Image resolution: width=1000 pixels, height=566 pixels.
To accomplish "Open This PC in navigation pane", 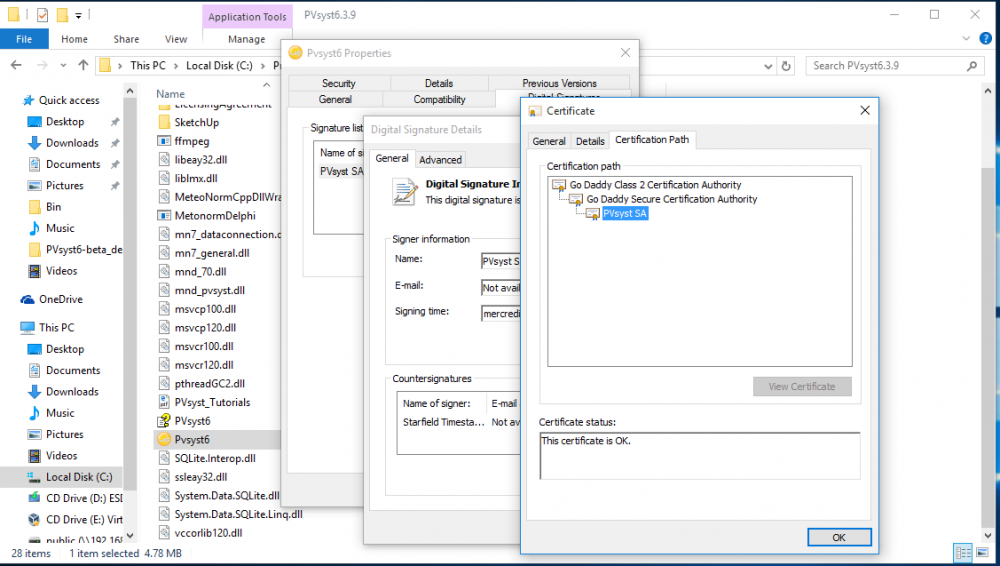I will coord(56,327).
